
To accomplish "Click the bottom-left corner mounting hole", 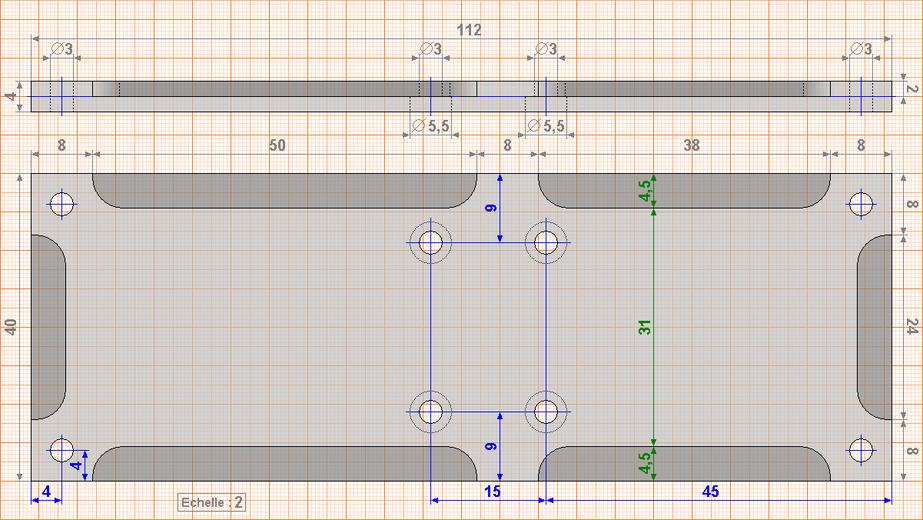I will click(x=63, y=451).
